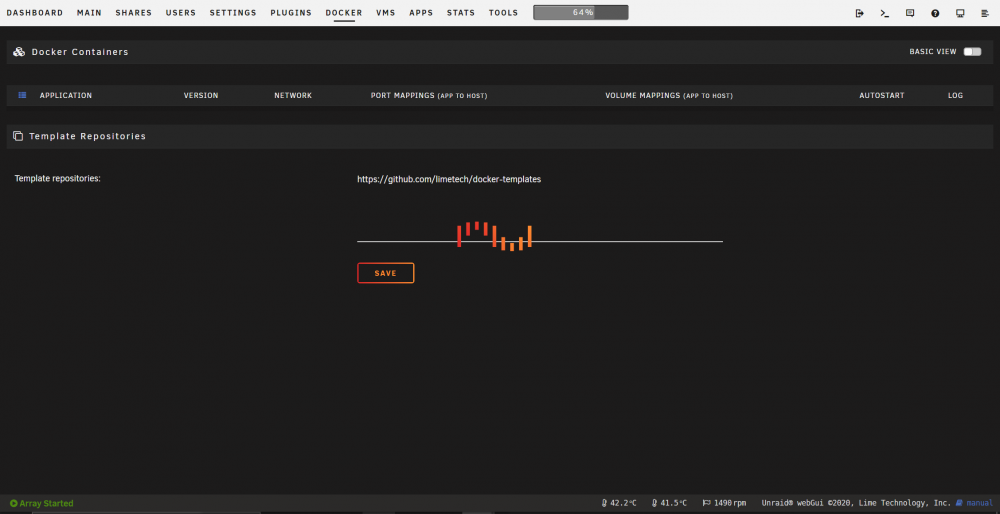The image size is (1000, 514).
Task: Open the info monitor icon
Action: click(x=960, y=13)
